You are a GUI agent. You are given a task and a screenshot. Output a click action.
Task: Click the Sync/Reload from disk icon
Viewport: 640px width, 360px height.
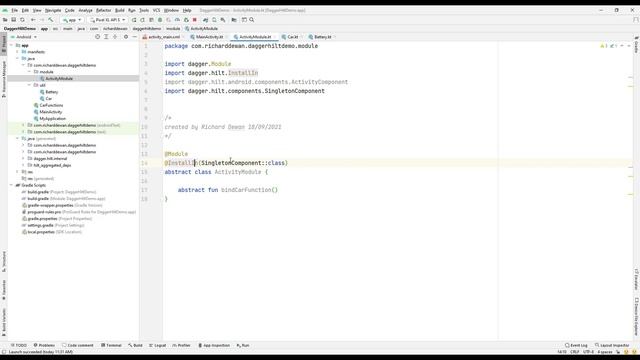tap(22, 20)
